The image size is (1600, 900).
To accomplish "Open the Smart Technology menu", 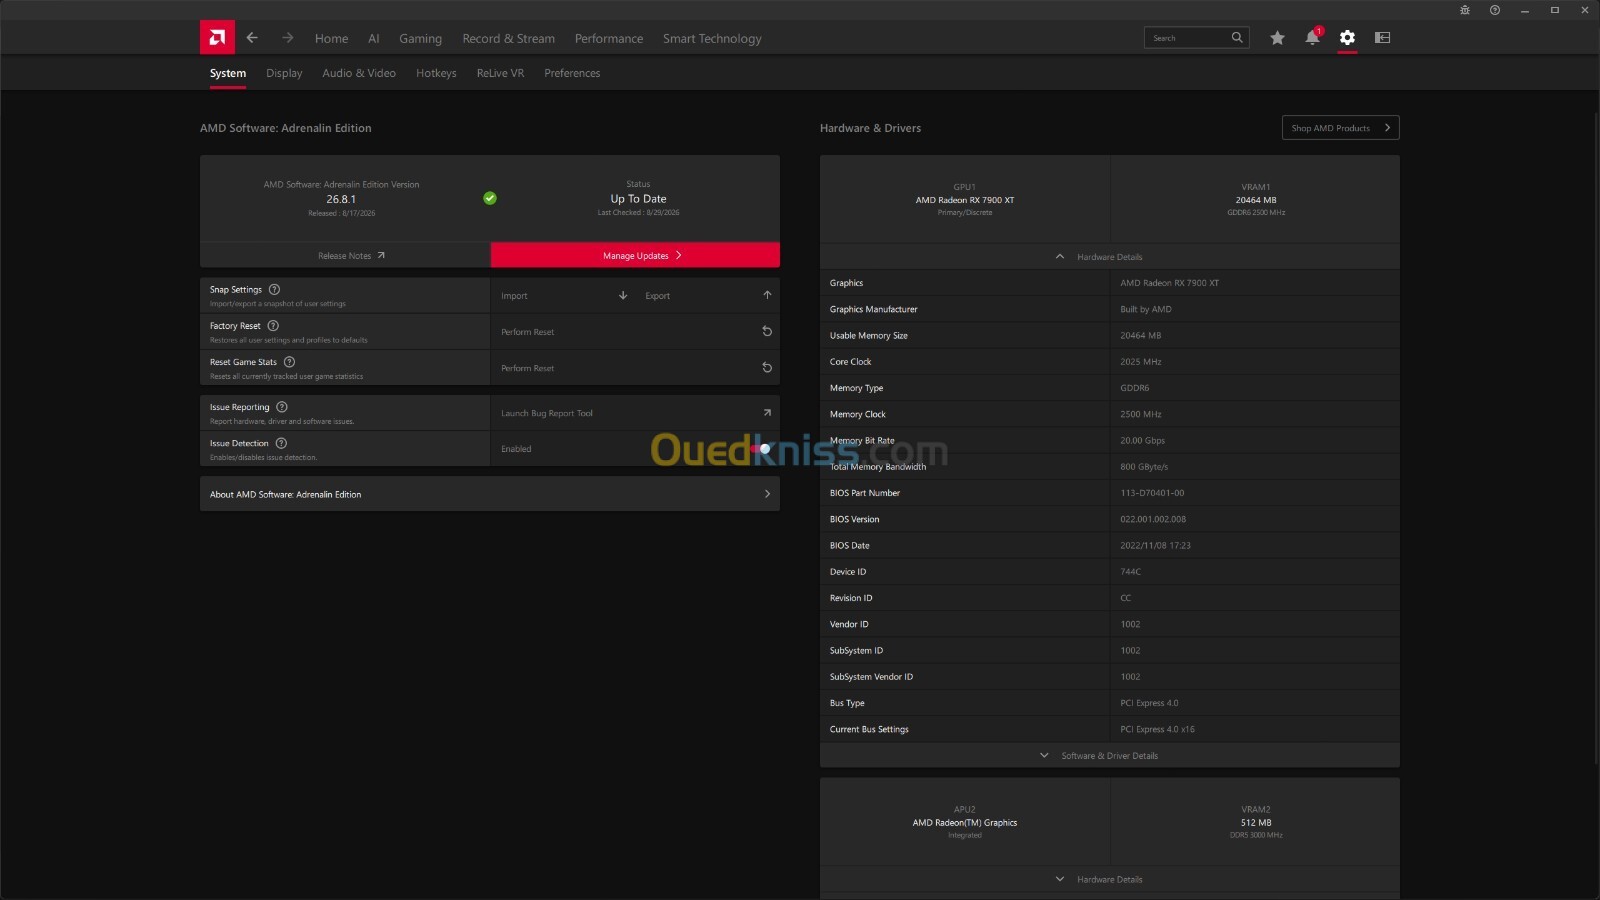I will 712,38.
